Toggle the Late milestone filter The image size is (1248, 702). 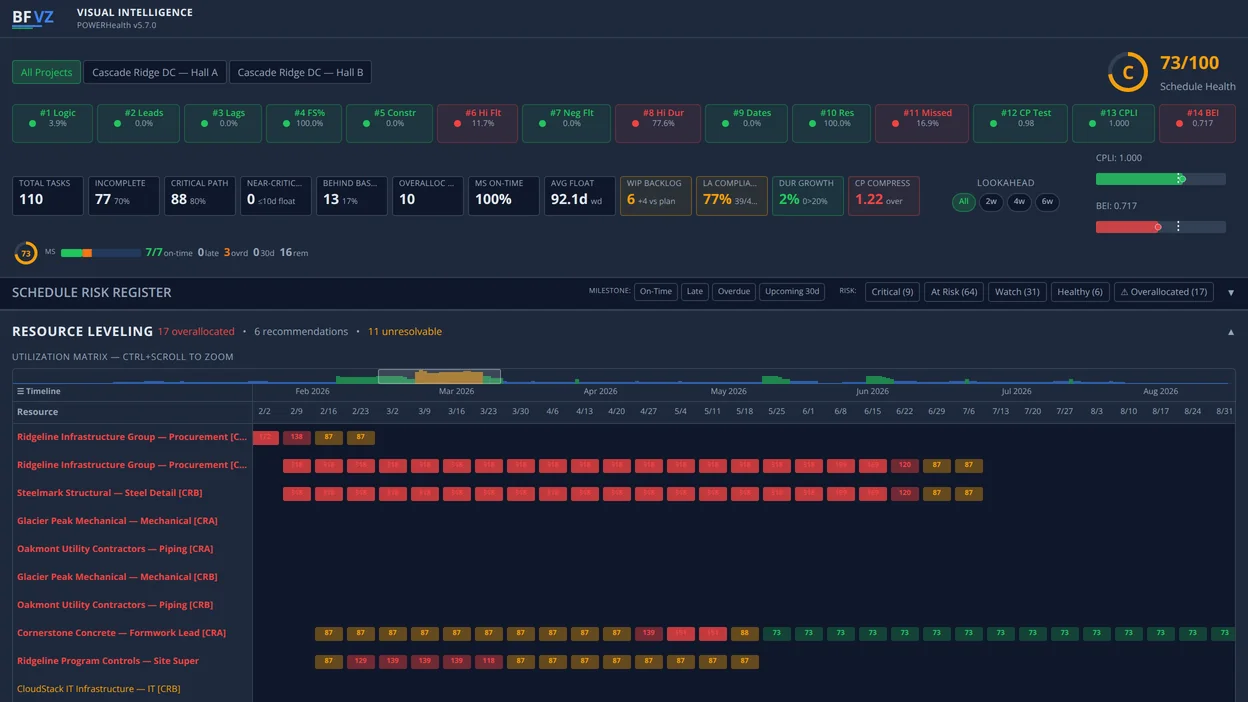pyautogui.click(x=694, y=292)
